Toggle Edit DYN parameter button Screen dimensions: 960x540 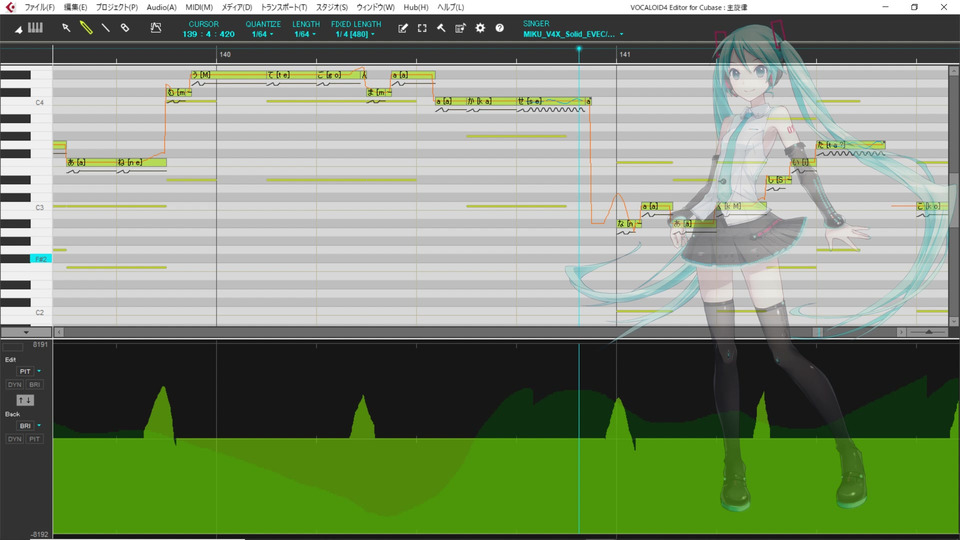coord(14,384)
